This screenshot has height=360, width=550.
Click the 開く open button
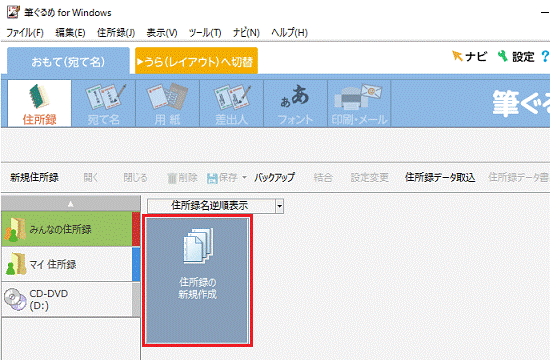(91, 178)
